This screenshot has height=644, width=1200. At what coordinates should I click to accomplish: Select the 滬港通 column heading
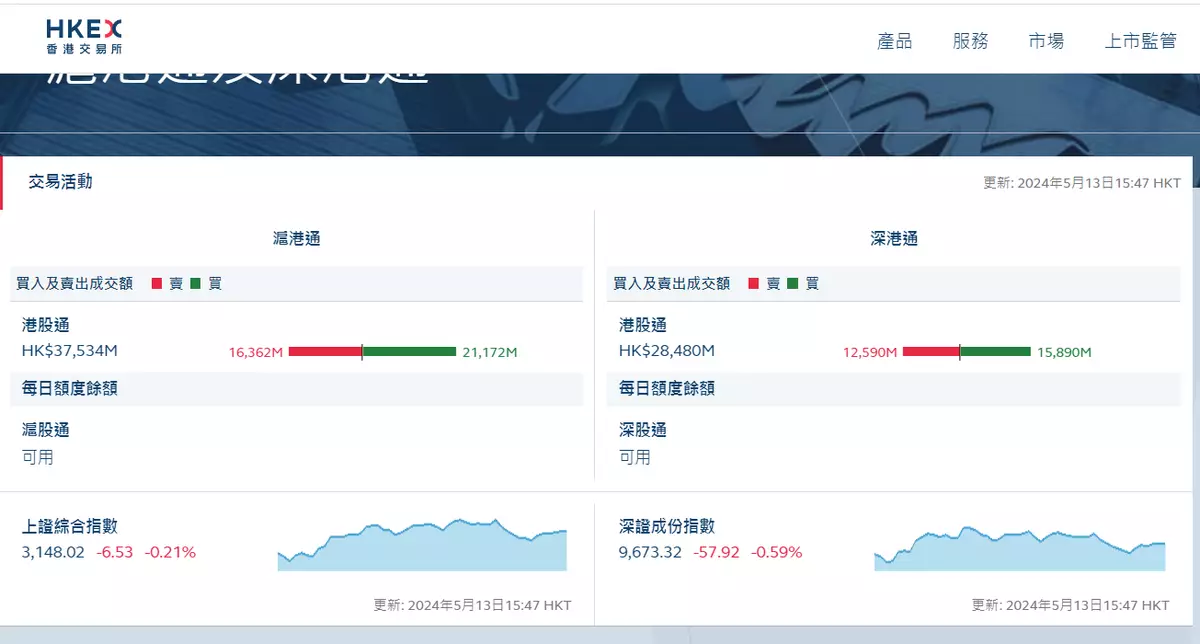(x=296, y=239)
